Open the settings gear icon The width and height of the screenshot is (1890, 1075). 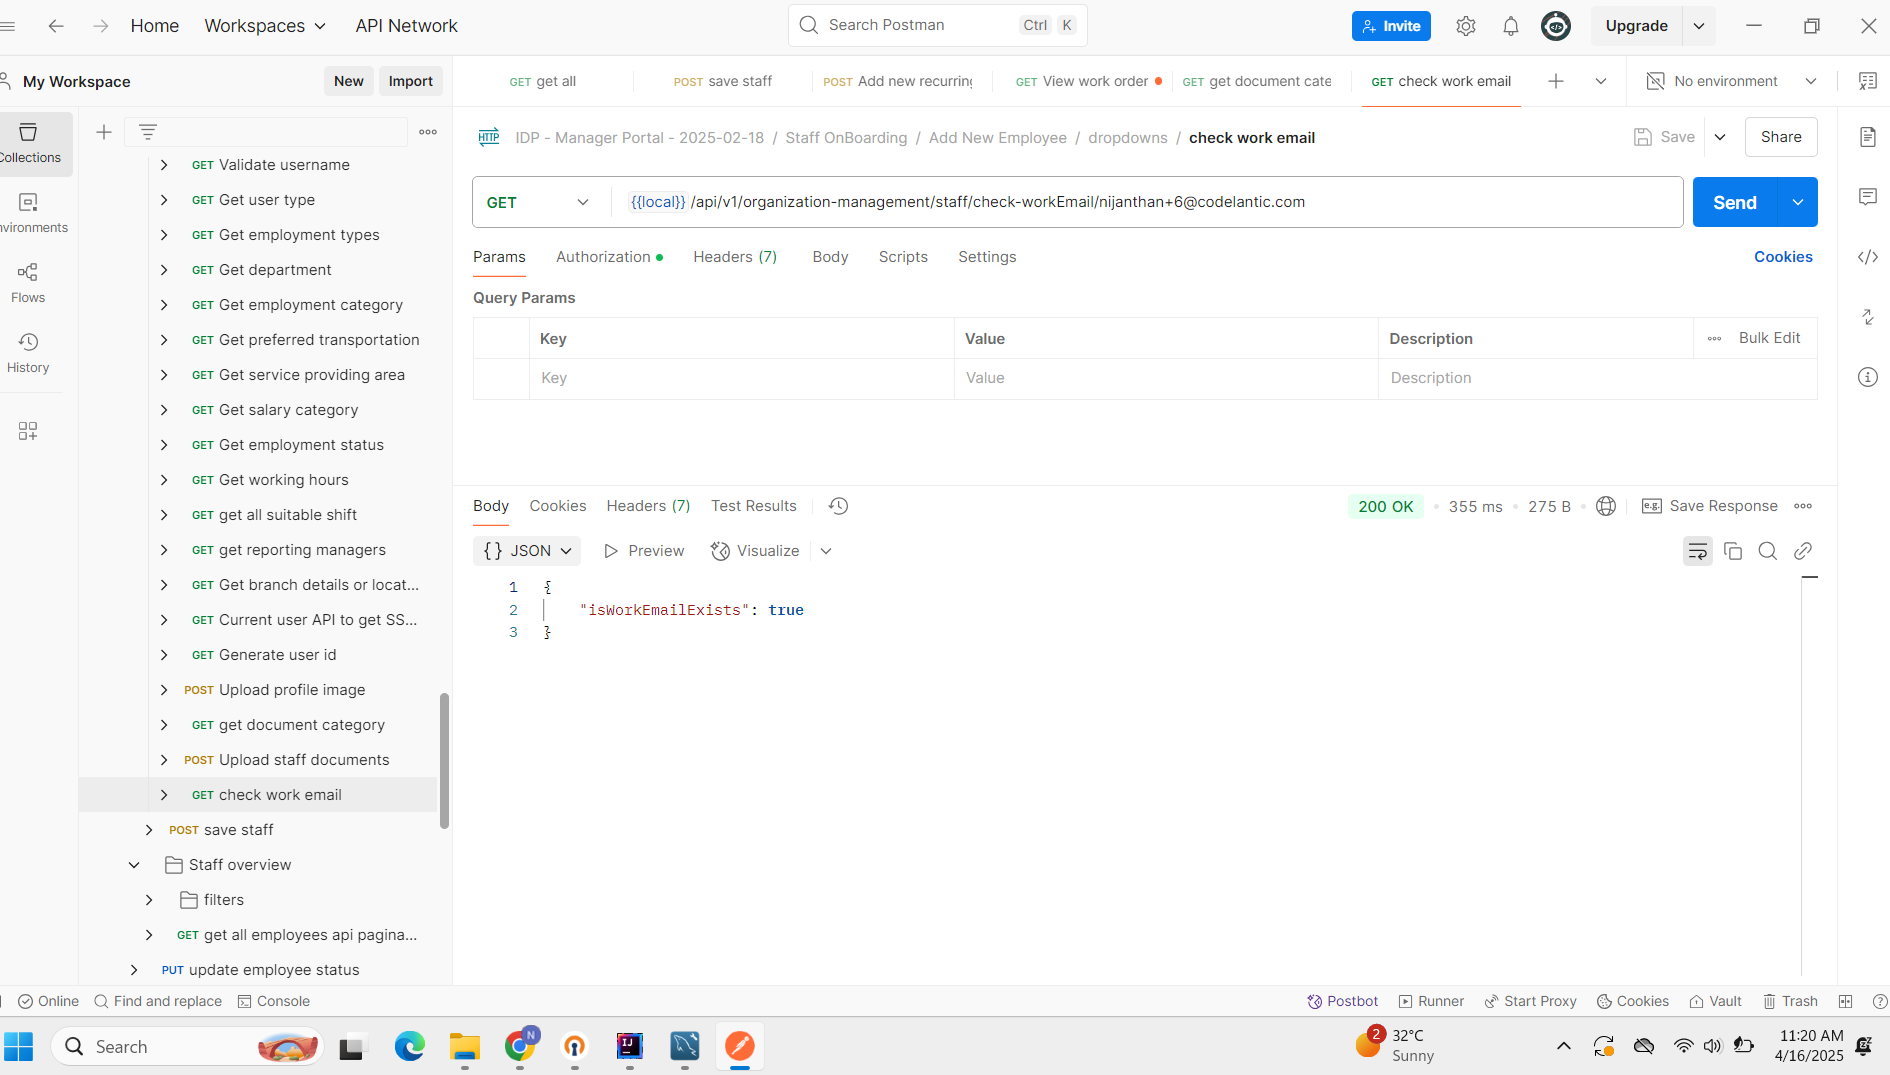[1466, 26]
